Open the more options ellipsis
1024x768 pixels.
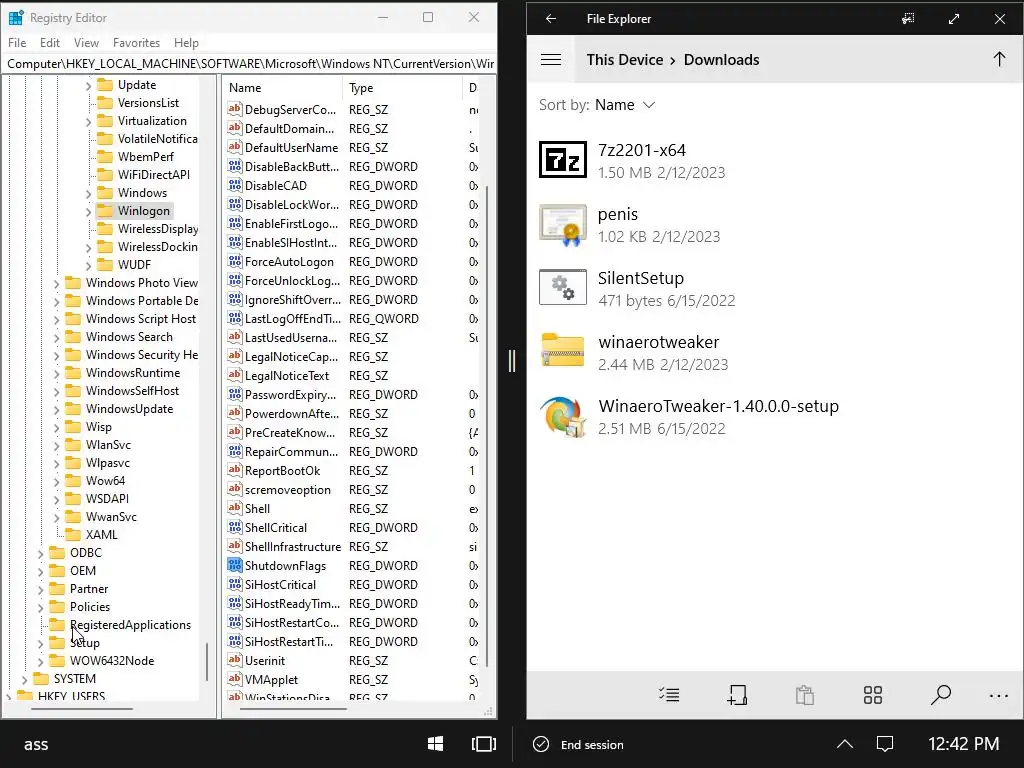(x=999, y=696)
